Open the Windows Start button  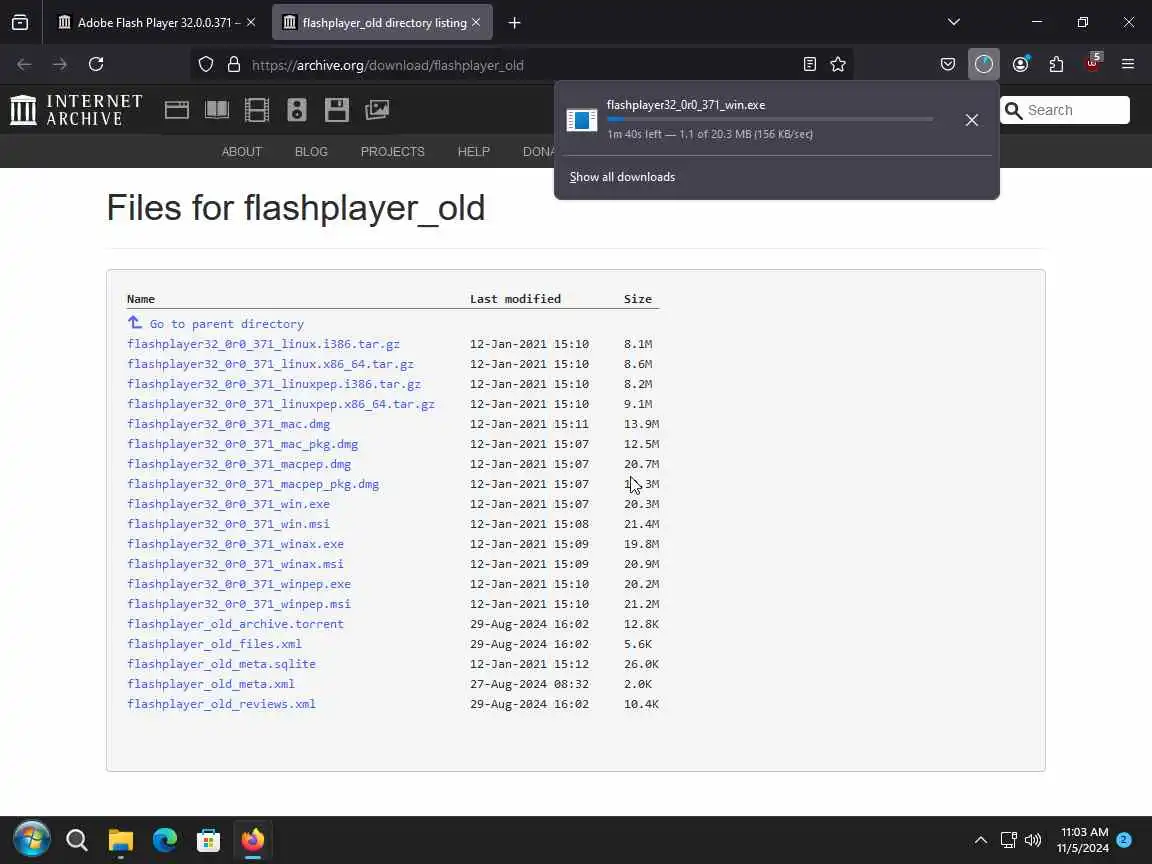(32, 840)
